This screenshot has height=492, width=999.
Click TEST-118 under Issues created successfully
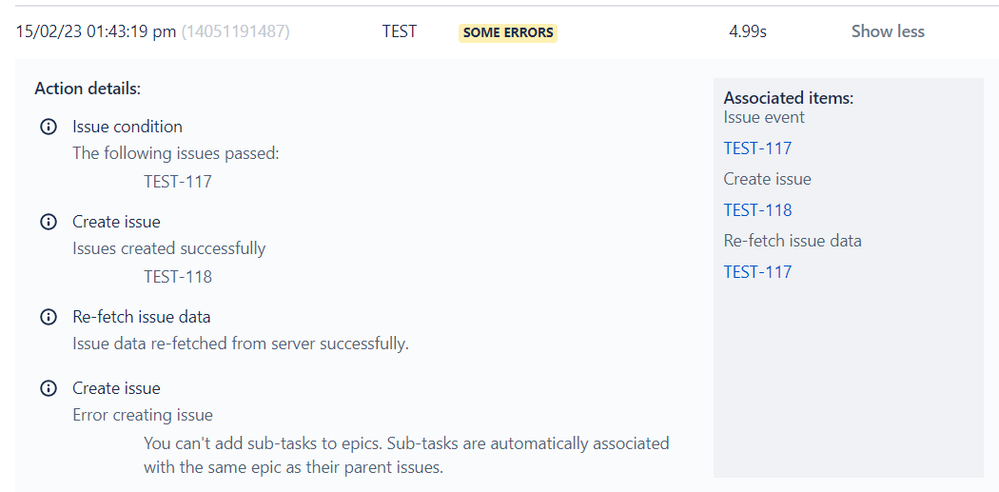pyautogui.click(x=178, y=277)
